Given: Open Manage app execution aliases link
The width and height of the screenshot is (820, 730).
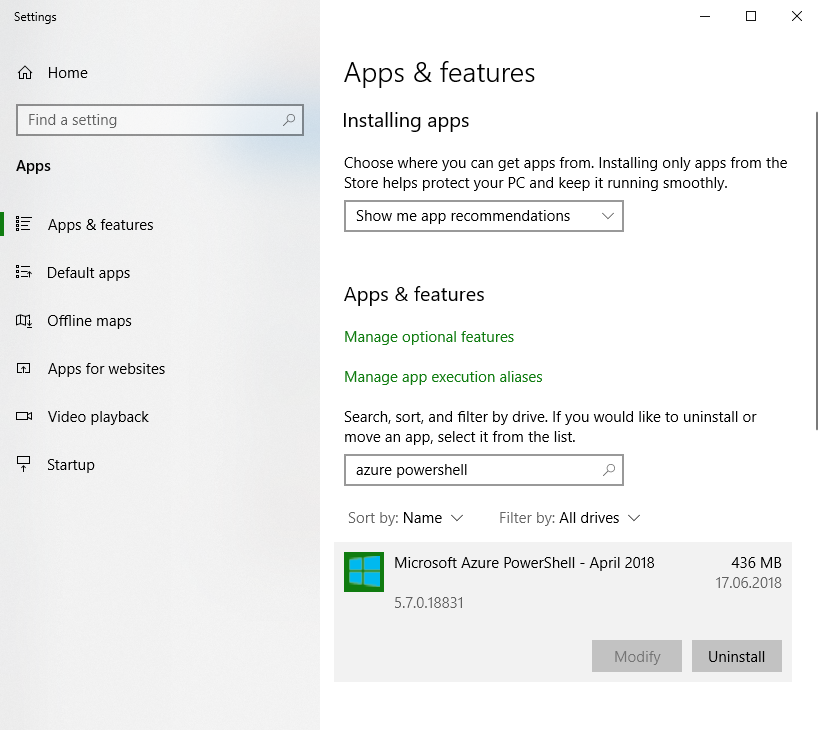Looking at the screenshot, I should pyautogui.click(x=443, y=377).
